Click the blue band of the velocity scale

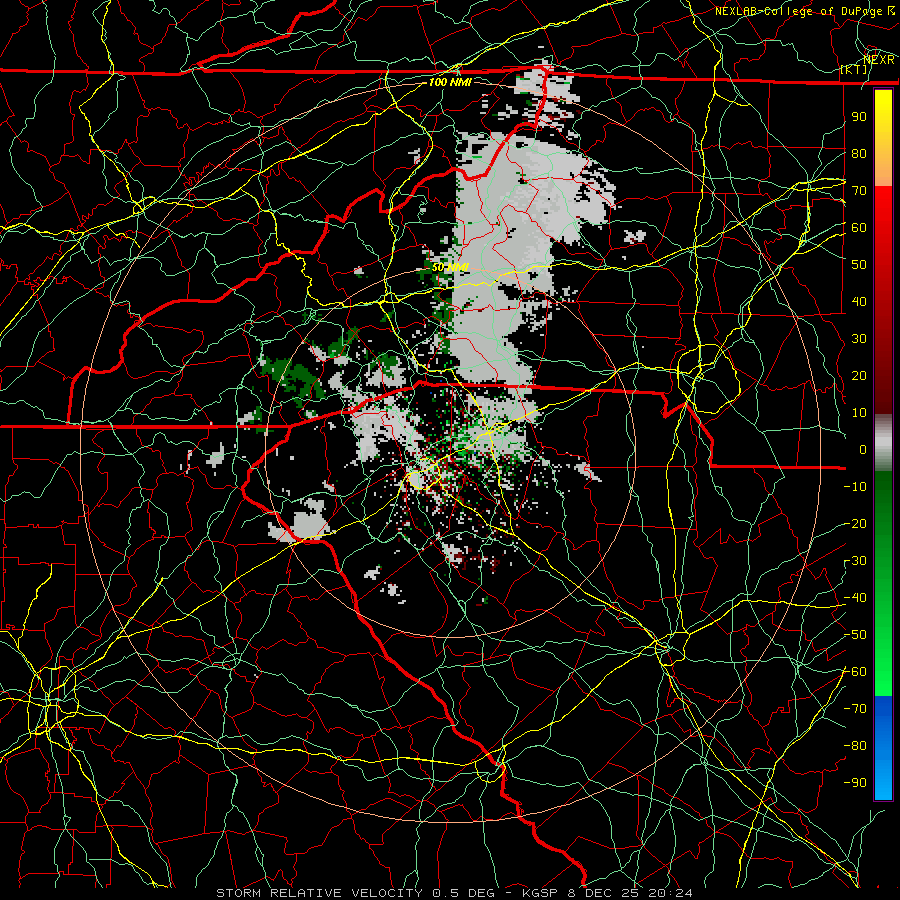[x=883, y=747]
